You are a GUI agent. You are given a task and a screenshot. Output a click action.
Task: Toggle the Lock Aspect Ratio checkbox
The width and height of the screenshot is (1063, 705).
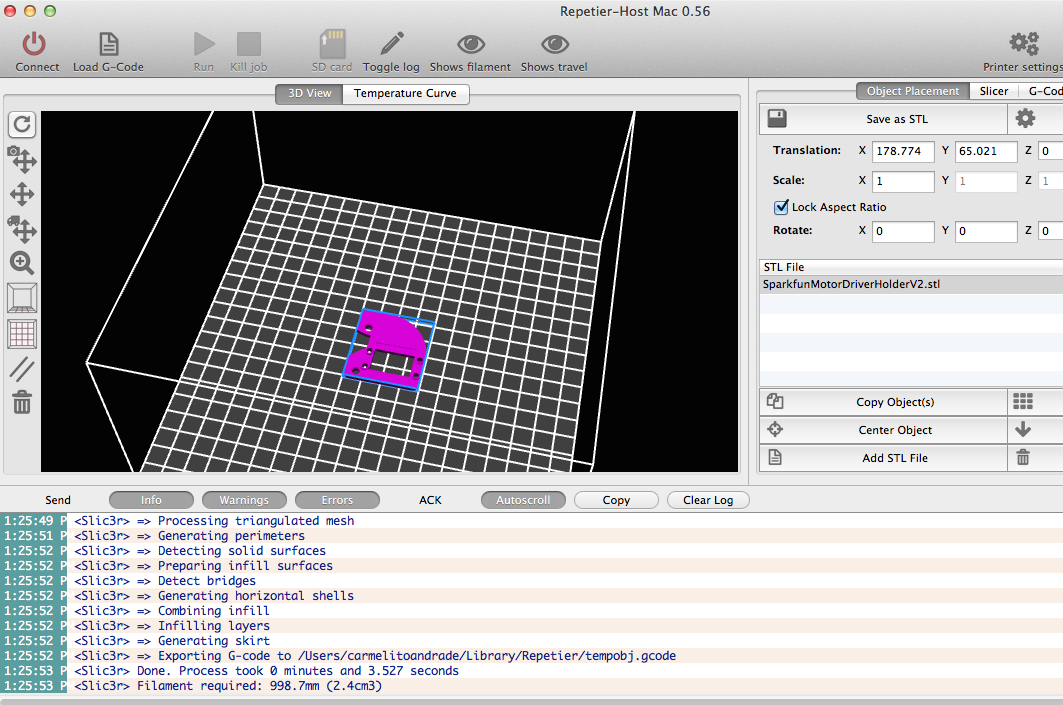(x=781, y=207)
